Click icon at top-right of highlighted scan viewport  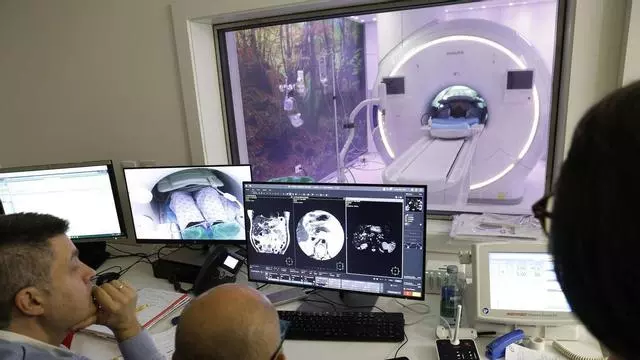click(399, 198)
